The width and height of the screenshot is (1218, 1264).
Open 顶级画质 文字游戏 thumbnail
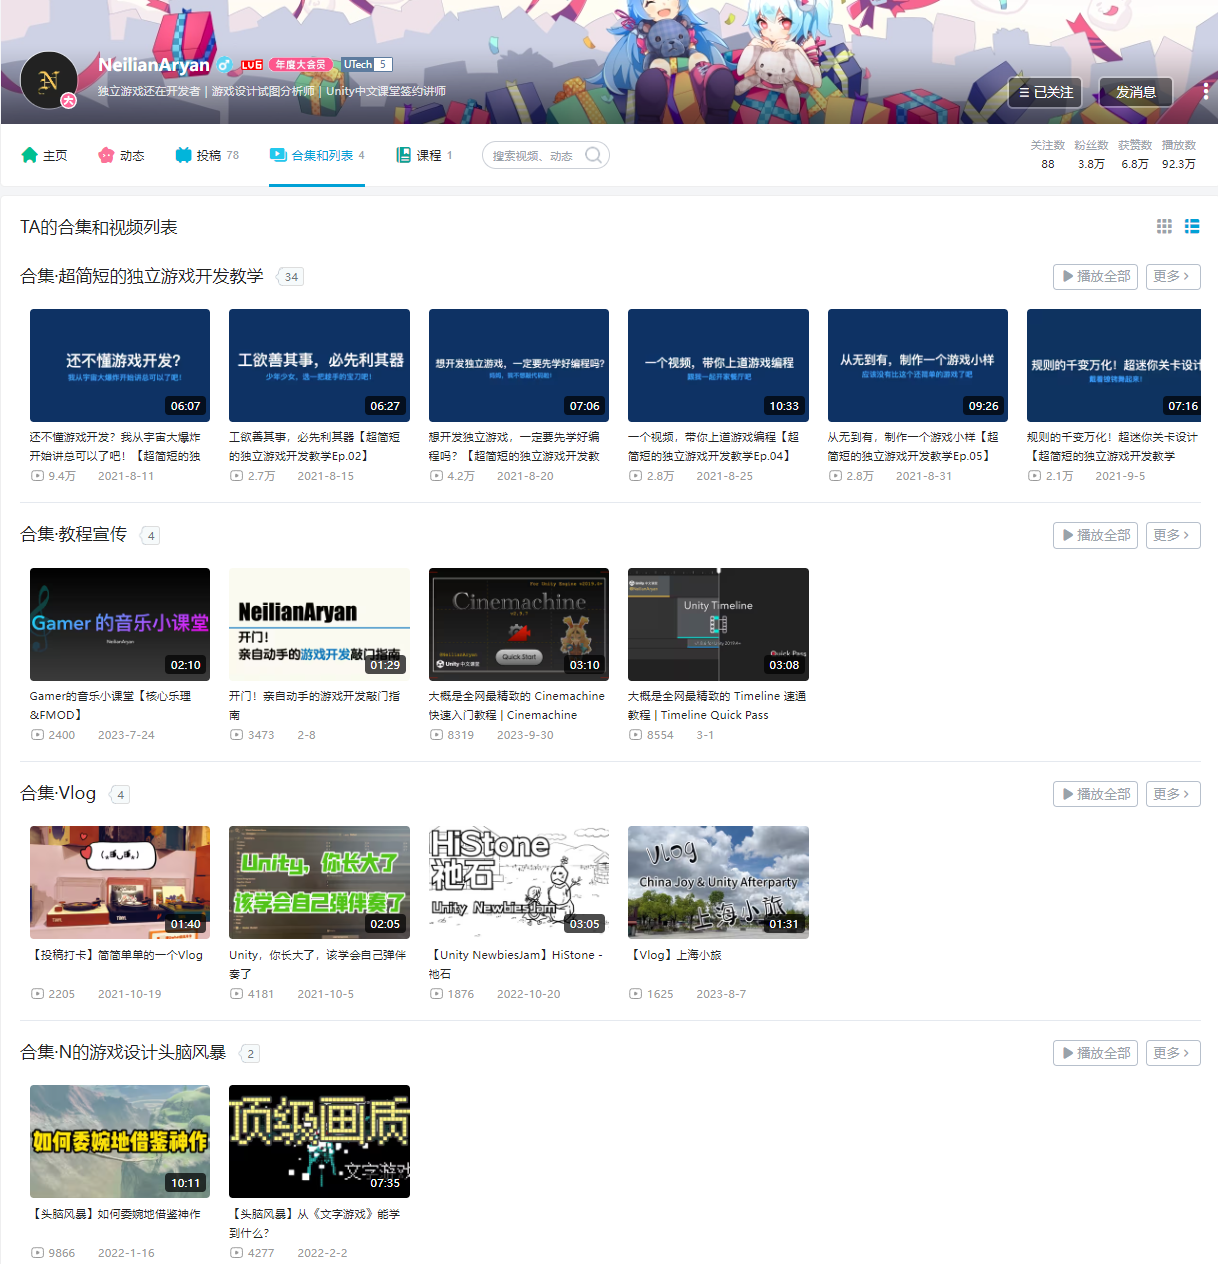coord(319,1141)
